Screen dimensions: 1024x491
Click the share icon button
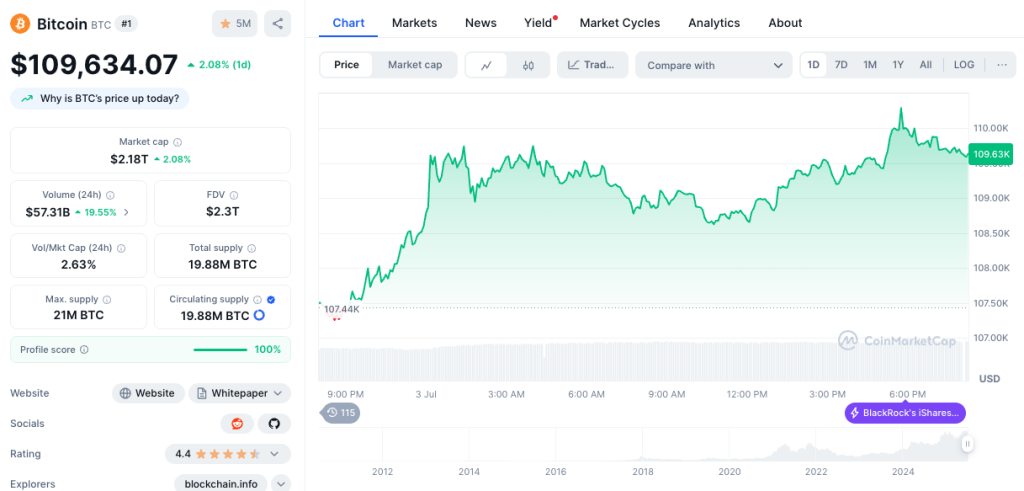[278, 24]
